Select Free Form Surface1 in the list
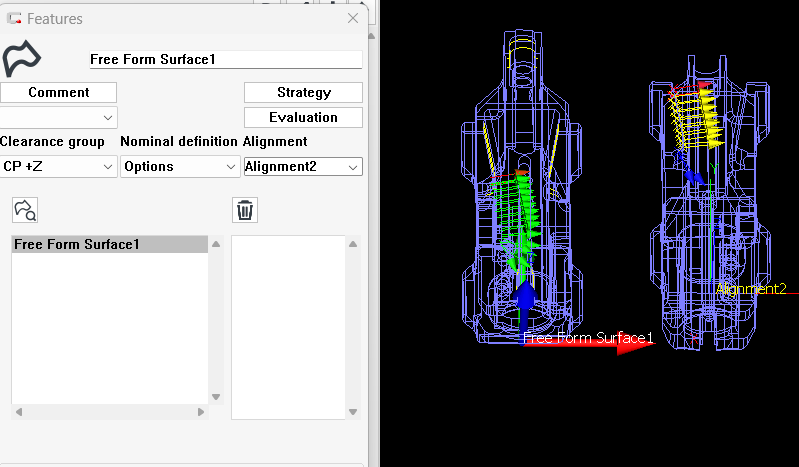Screen dimensions: 799x467 [77, 245]
